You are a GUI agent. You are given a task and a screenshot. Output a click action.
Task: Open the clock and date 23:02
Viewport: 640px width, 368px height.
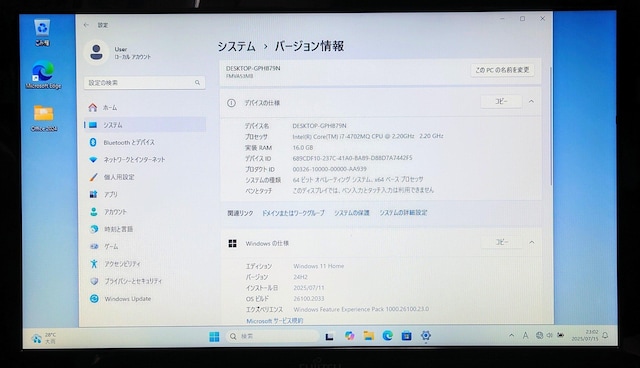coord(584,335)
